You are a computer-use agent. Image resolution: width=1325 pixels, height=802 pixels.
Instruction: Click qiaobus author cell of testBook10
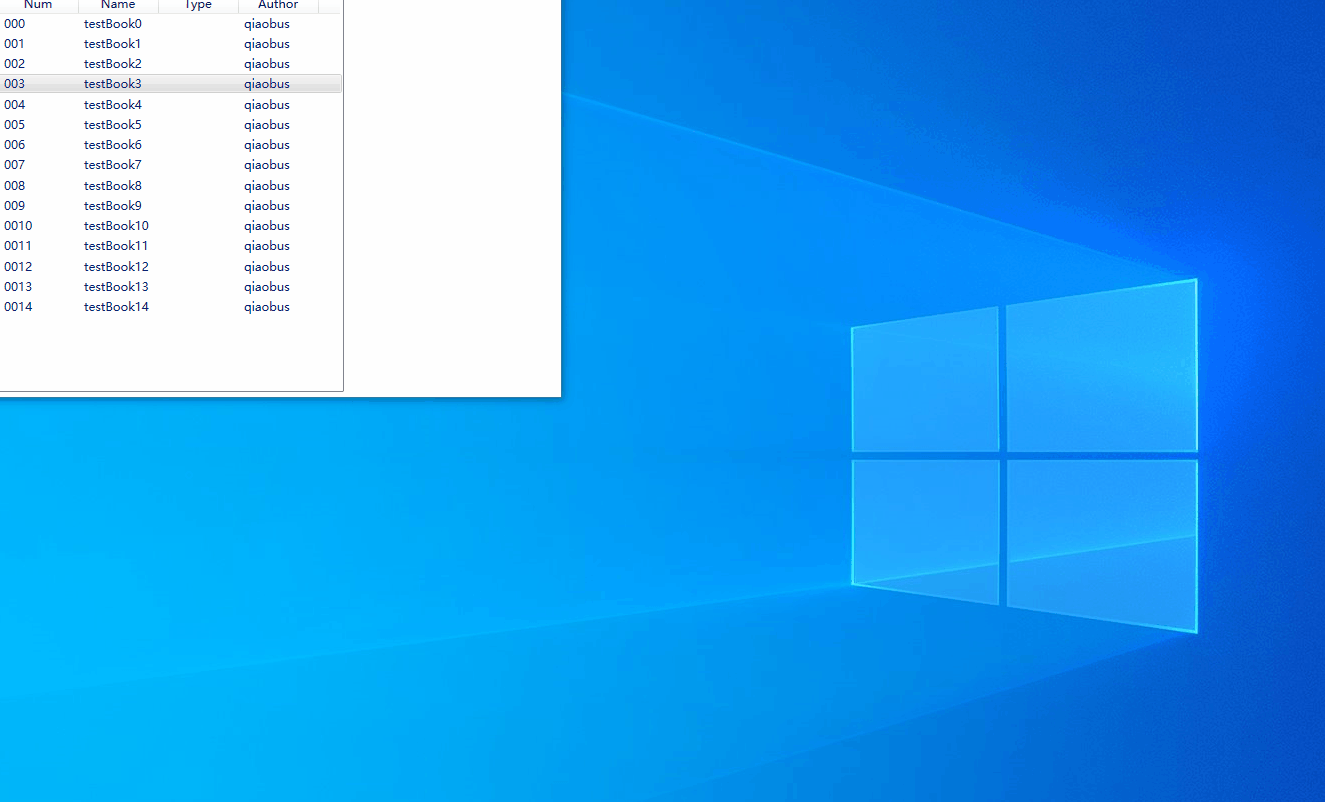tap(267, 225)
